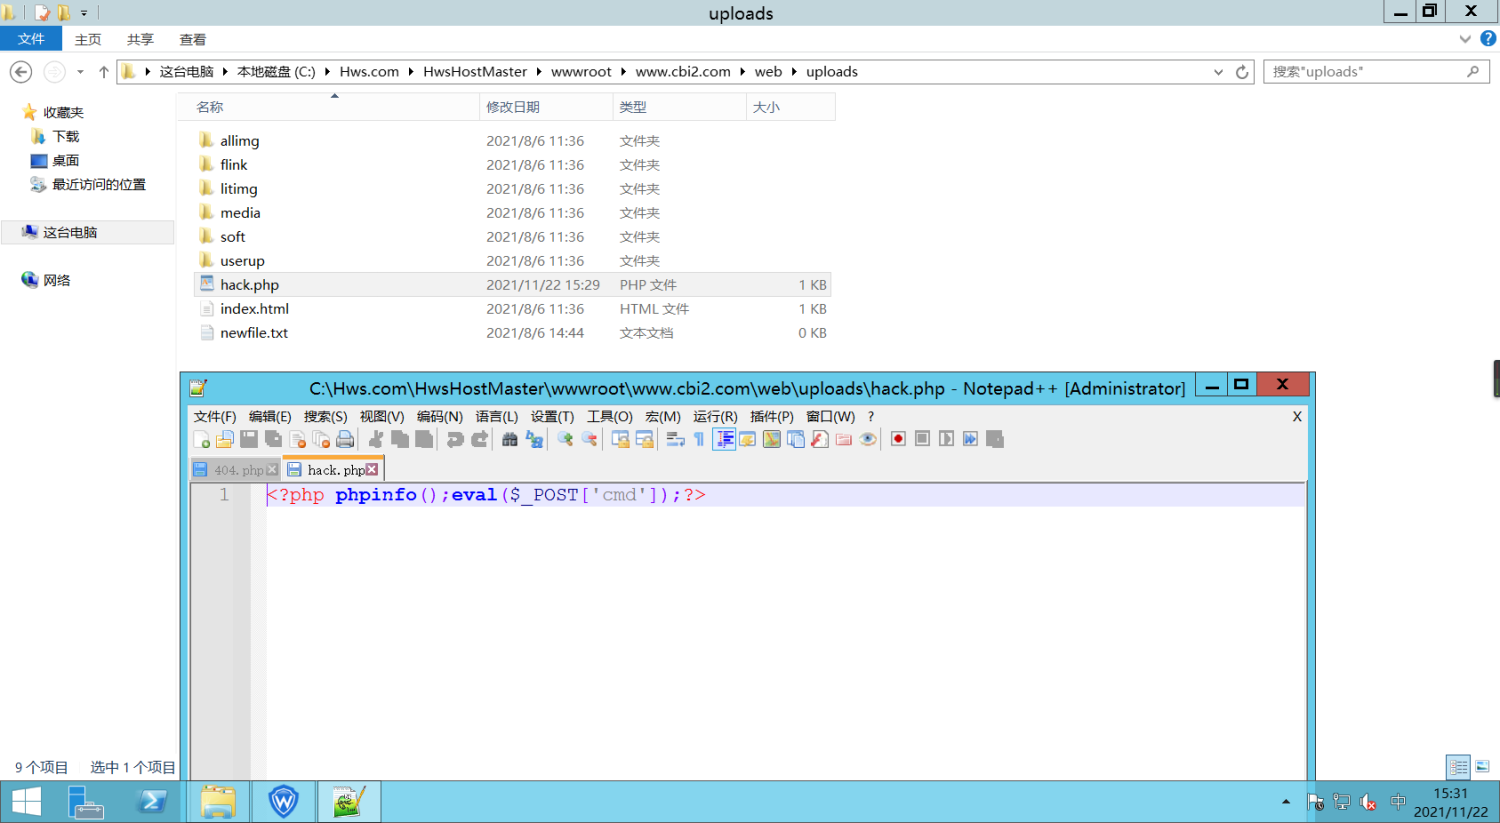Expand the ribbon with the chevron
Image resolution: width=1500 pixels, height=823 pixels.
[x=1465, y=39]
